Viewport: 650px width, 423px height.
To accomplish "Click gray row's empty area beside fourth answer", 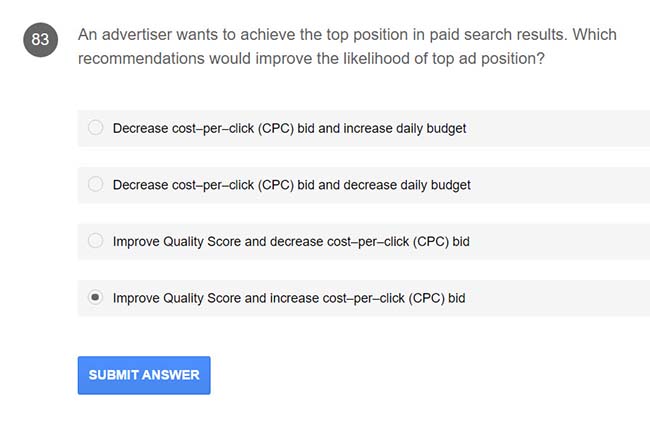I will click(x=560, y=298).
